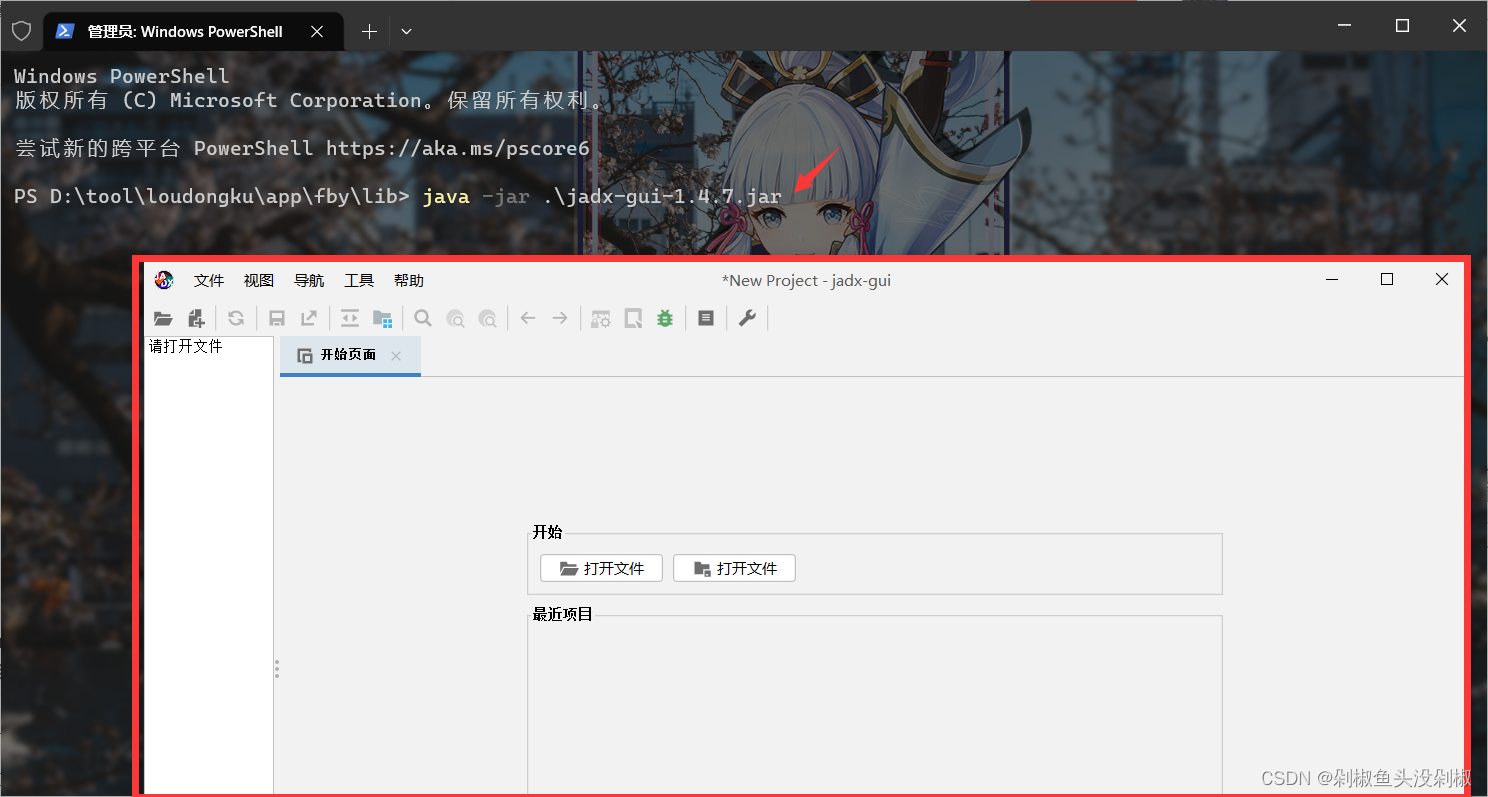Open the 导航 menu
The image size is (1488, 797).
point(309,281)
